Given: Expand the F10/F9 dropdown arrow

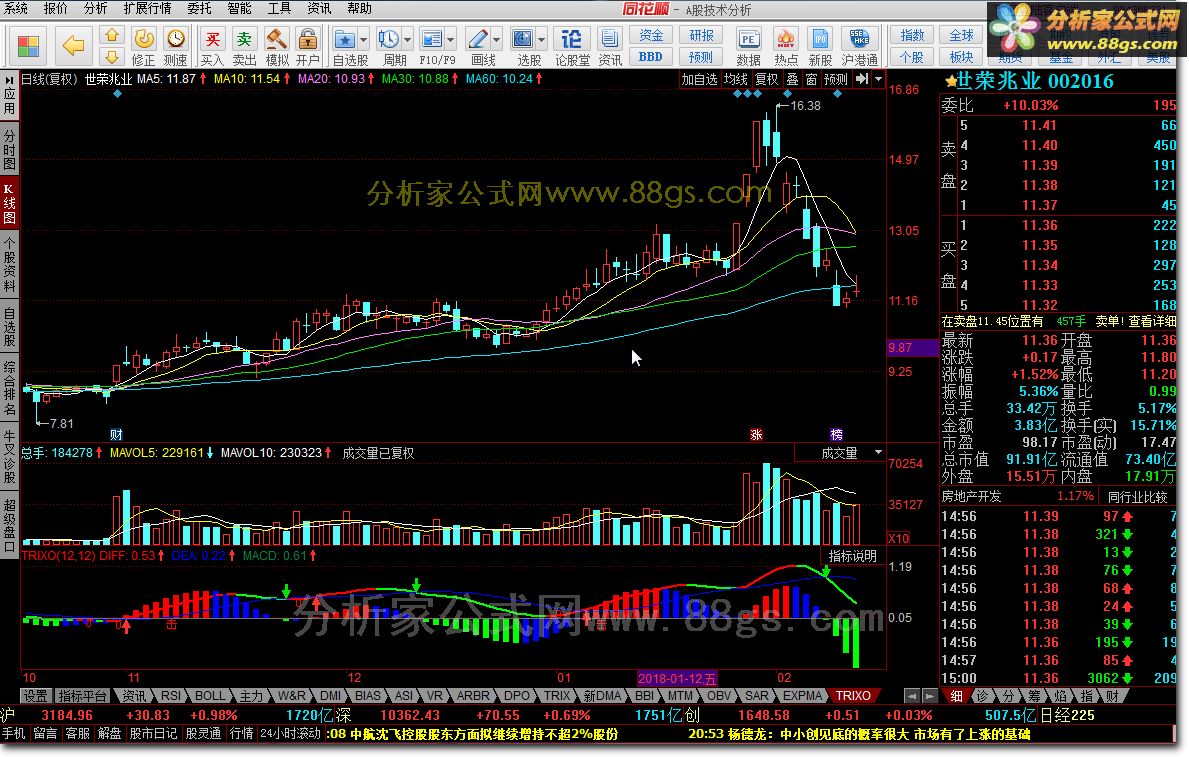Looking at the screenshot, I should [x=450, y=39].
